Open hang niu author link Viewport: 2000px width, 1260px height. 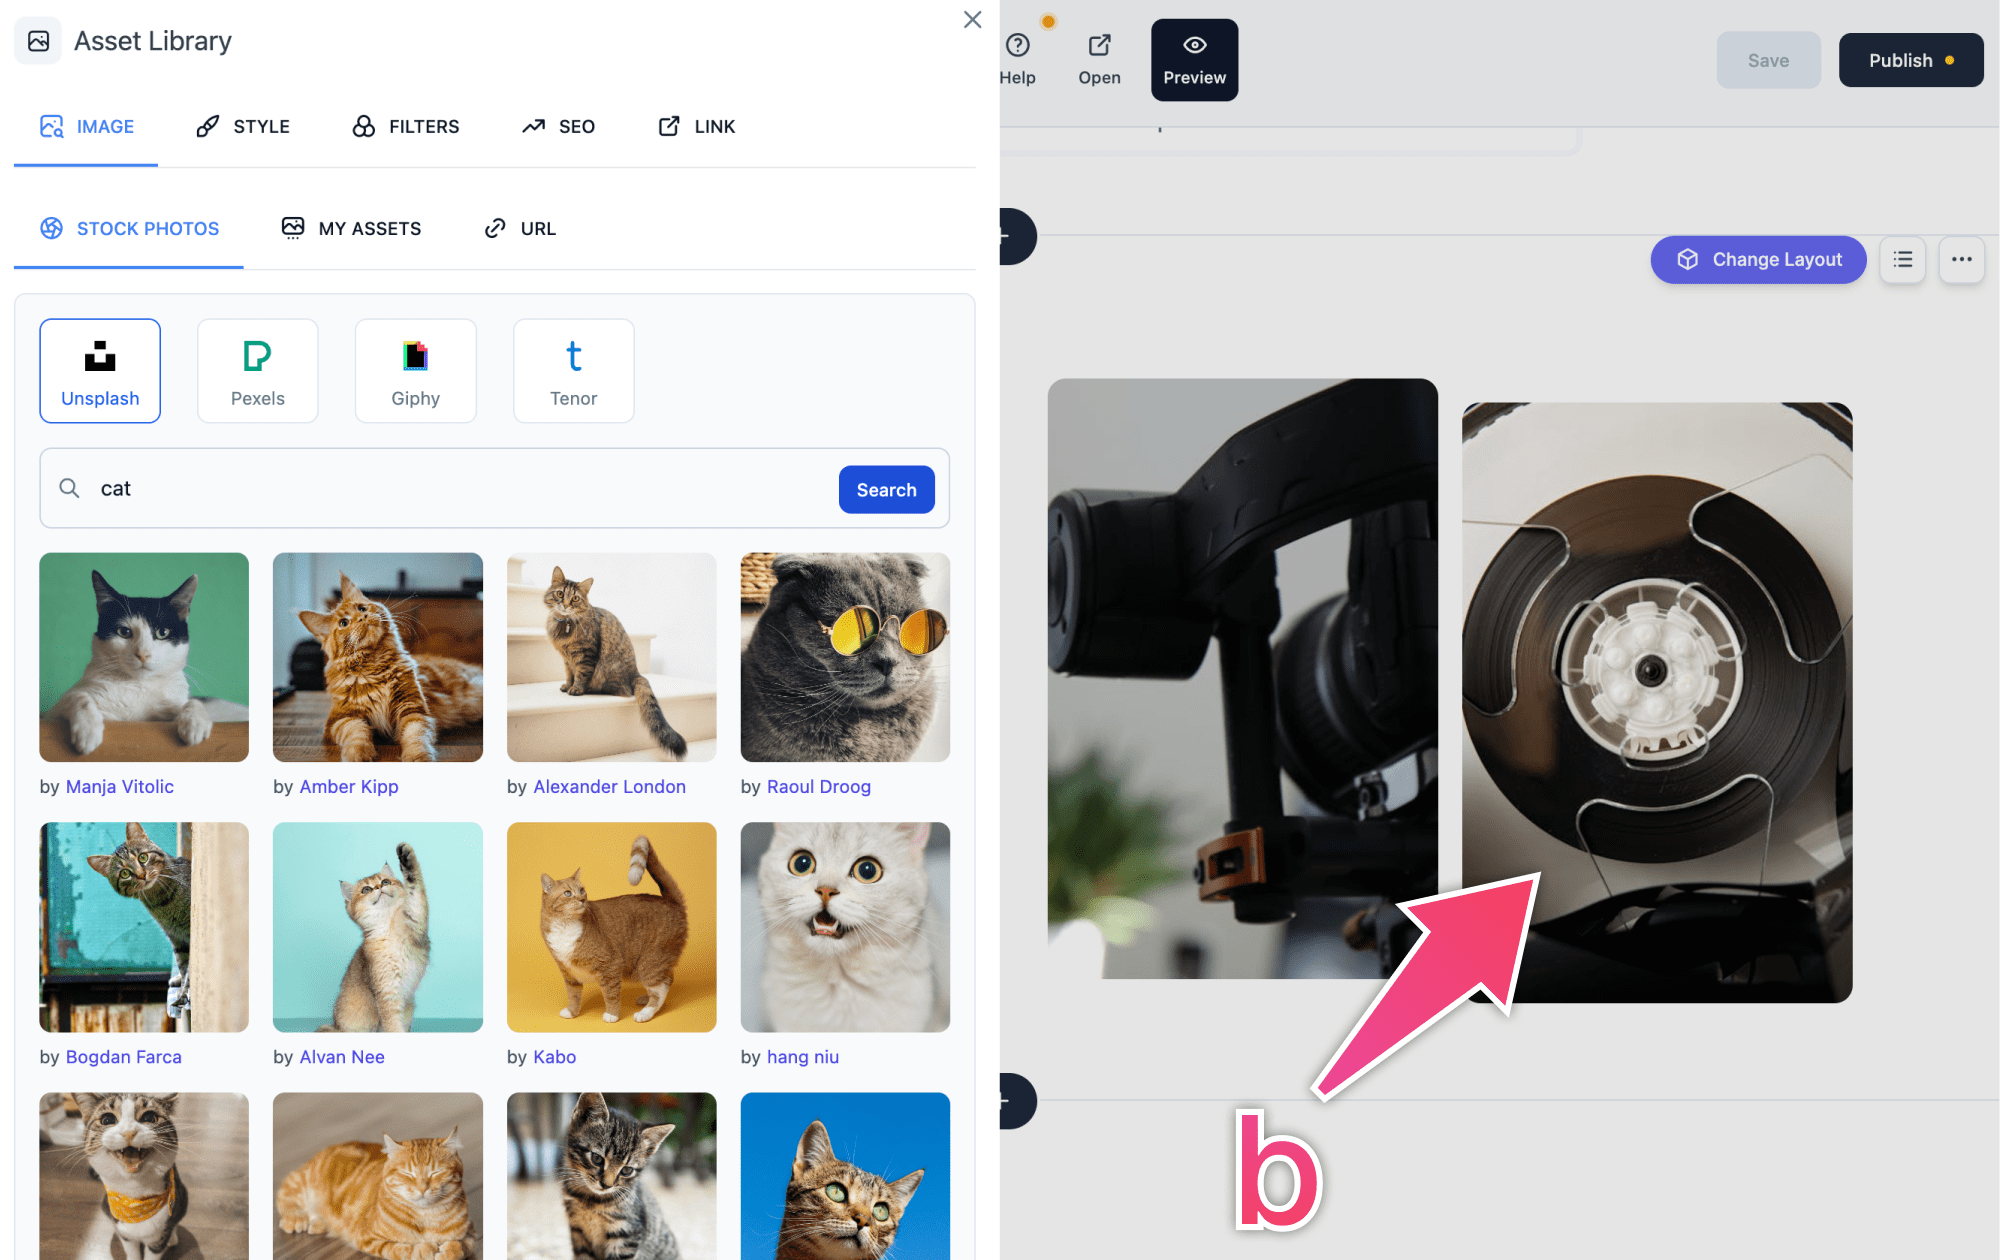[803, 1057]
